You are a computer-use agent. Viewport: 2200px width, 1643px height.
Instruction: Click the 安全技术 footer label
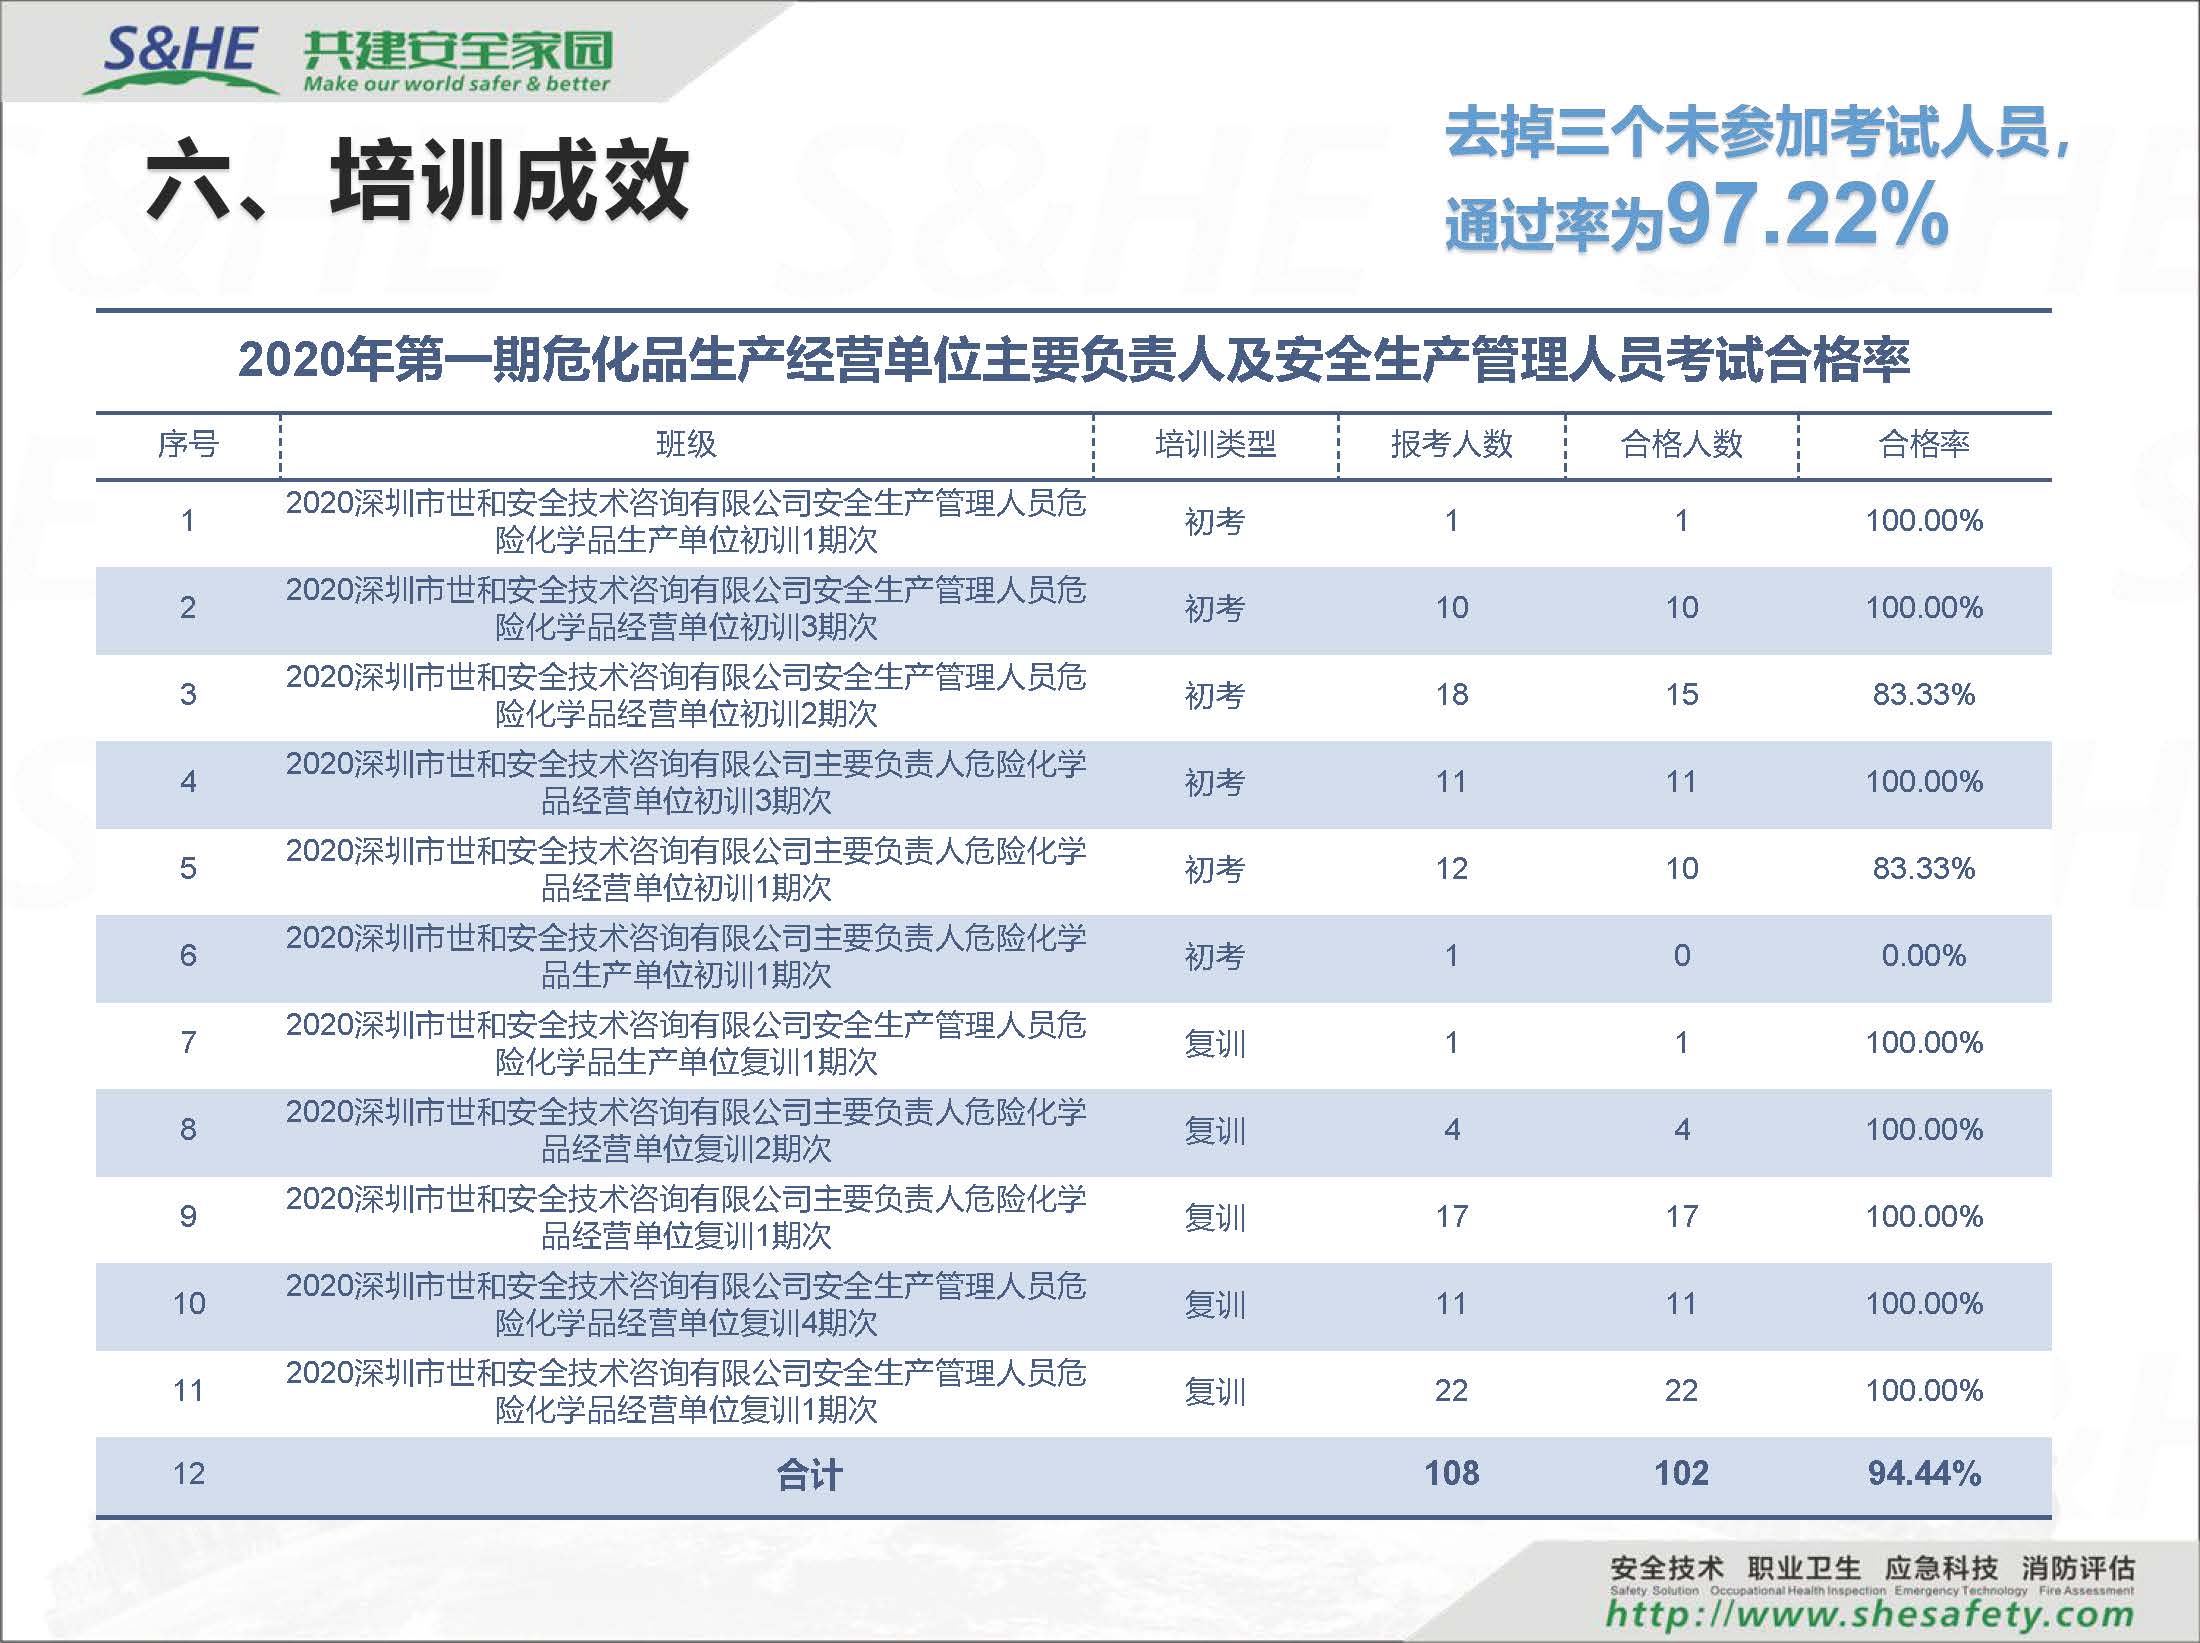1666,1568
